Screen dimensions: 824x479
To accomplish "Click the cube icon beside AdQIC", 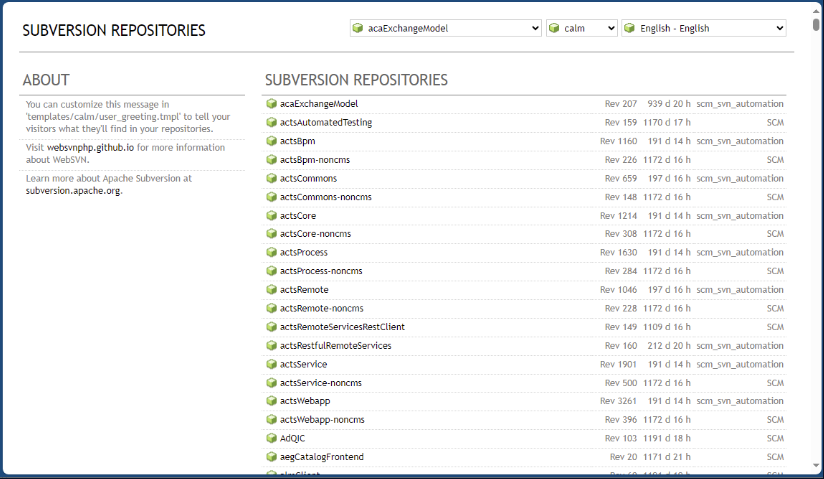I will (271, 438).
